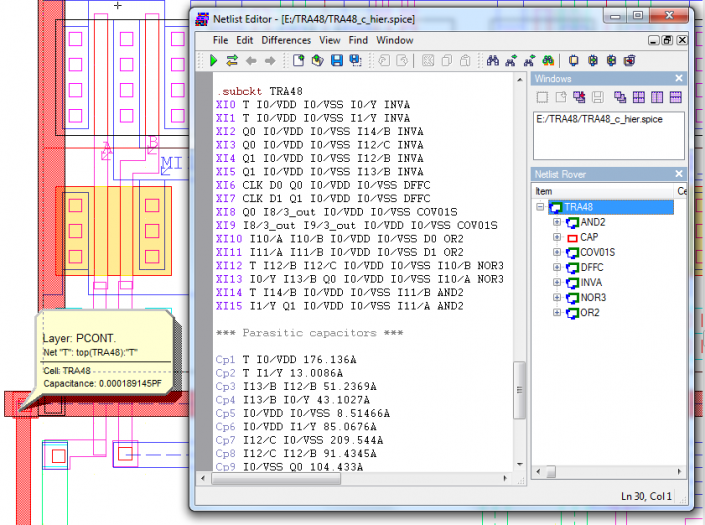Screen dimensions: 705x525
Task: Click the cascade windows icon in Windows panel
Action: [621, 97]
